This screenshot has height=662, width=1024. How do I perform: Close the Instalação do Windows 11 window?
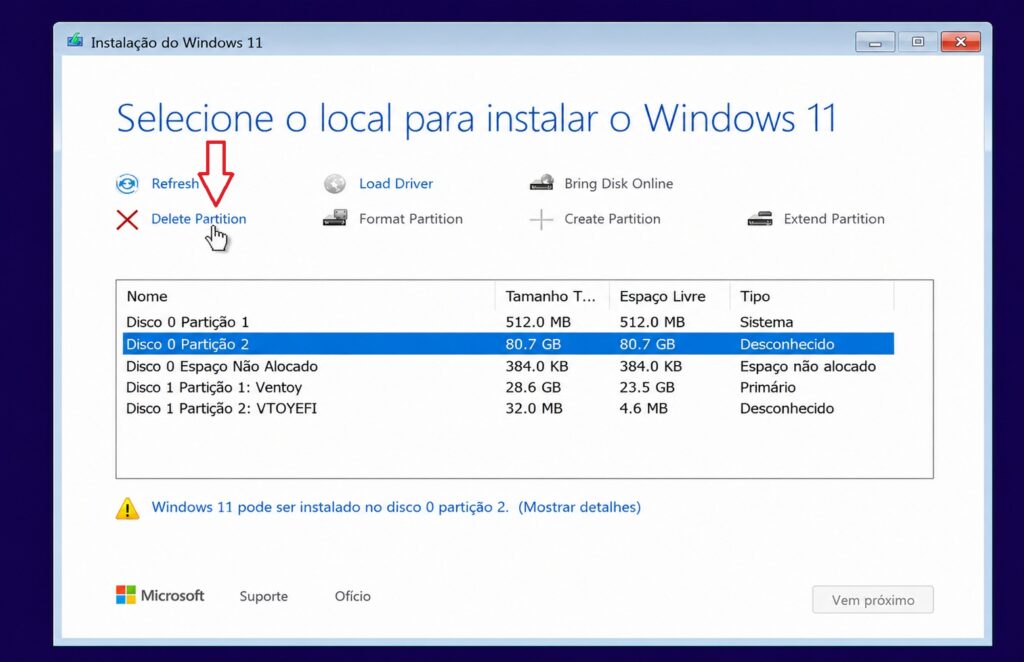961,42
